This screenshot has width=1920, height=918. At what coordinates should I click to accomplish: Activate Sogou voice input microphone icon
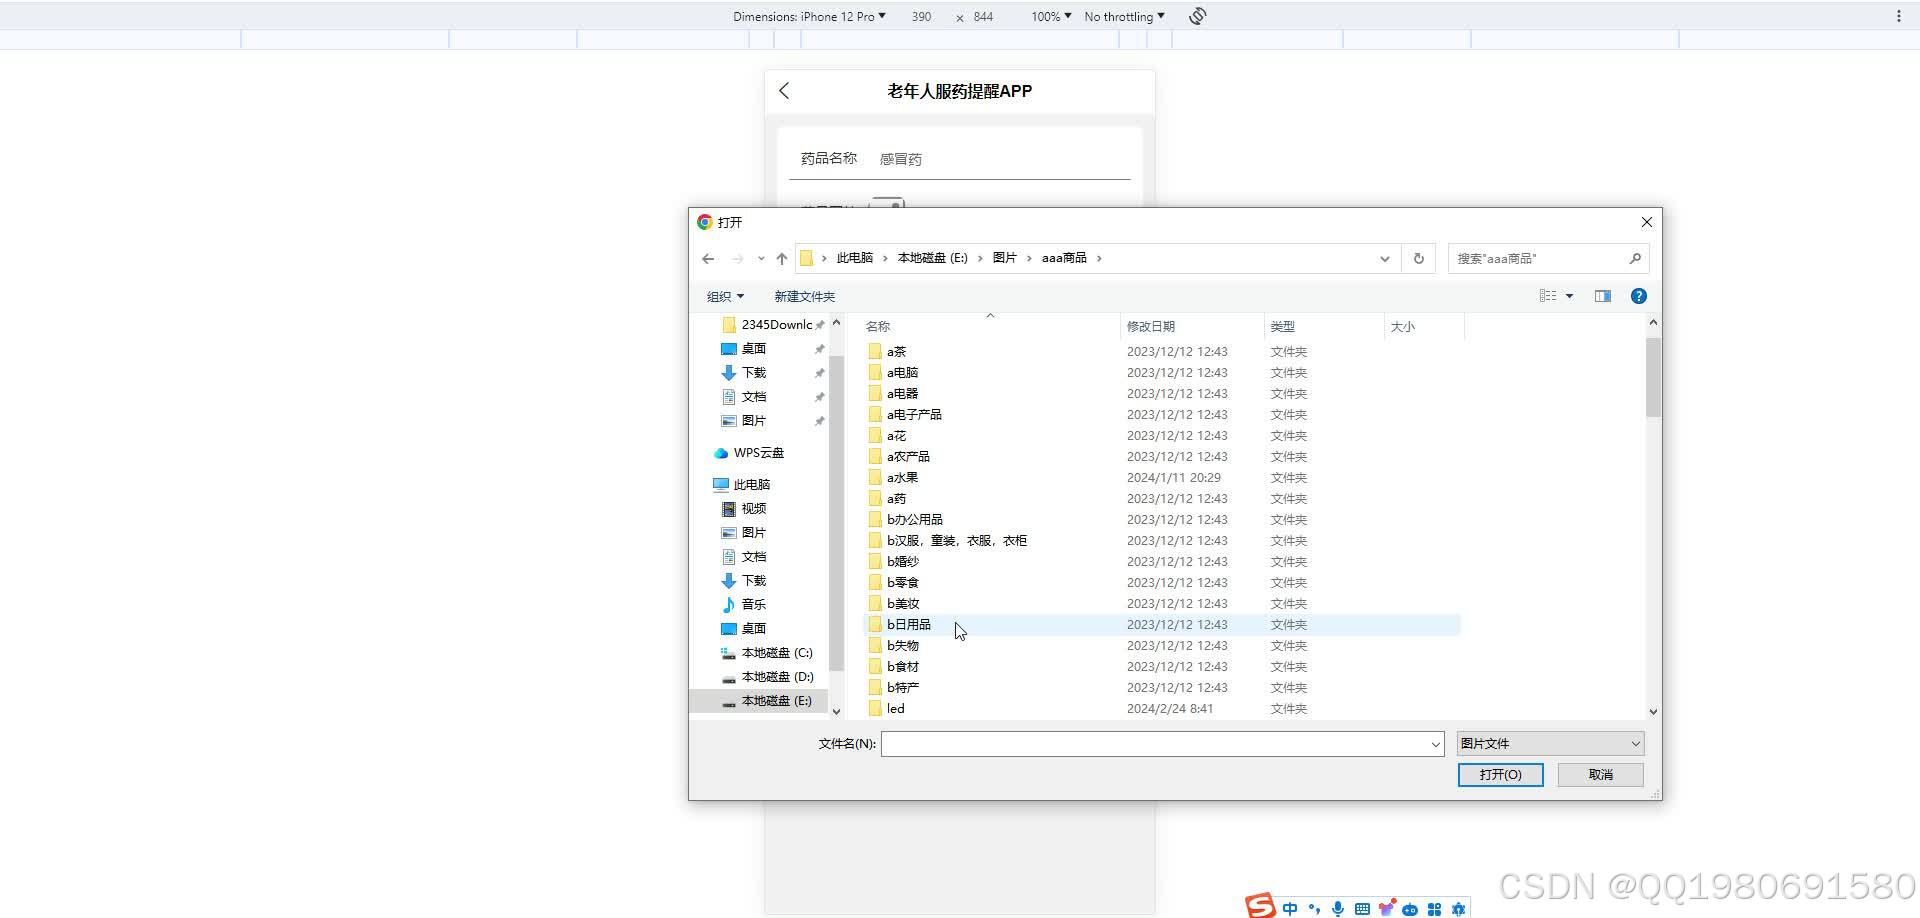pos(1338,908)
